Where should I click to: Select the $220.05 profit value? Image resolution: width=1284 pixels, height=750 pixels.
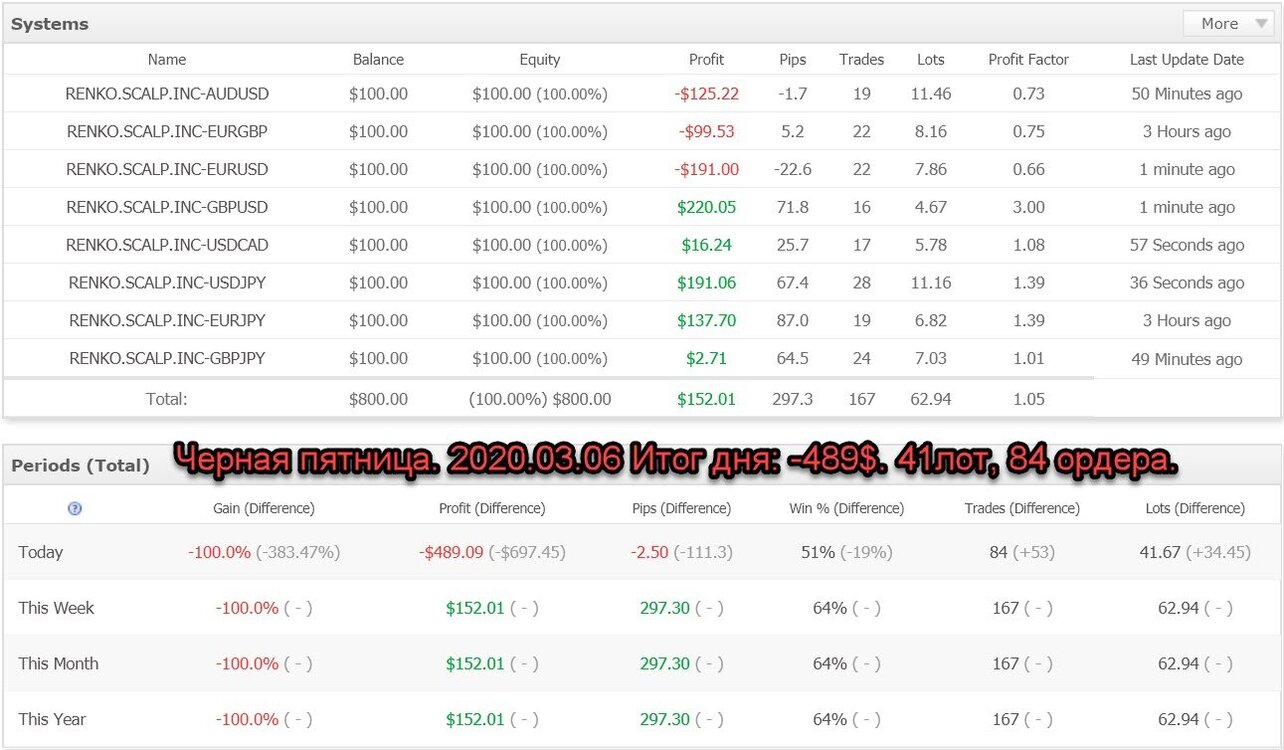point(706,207)
